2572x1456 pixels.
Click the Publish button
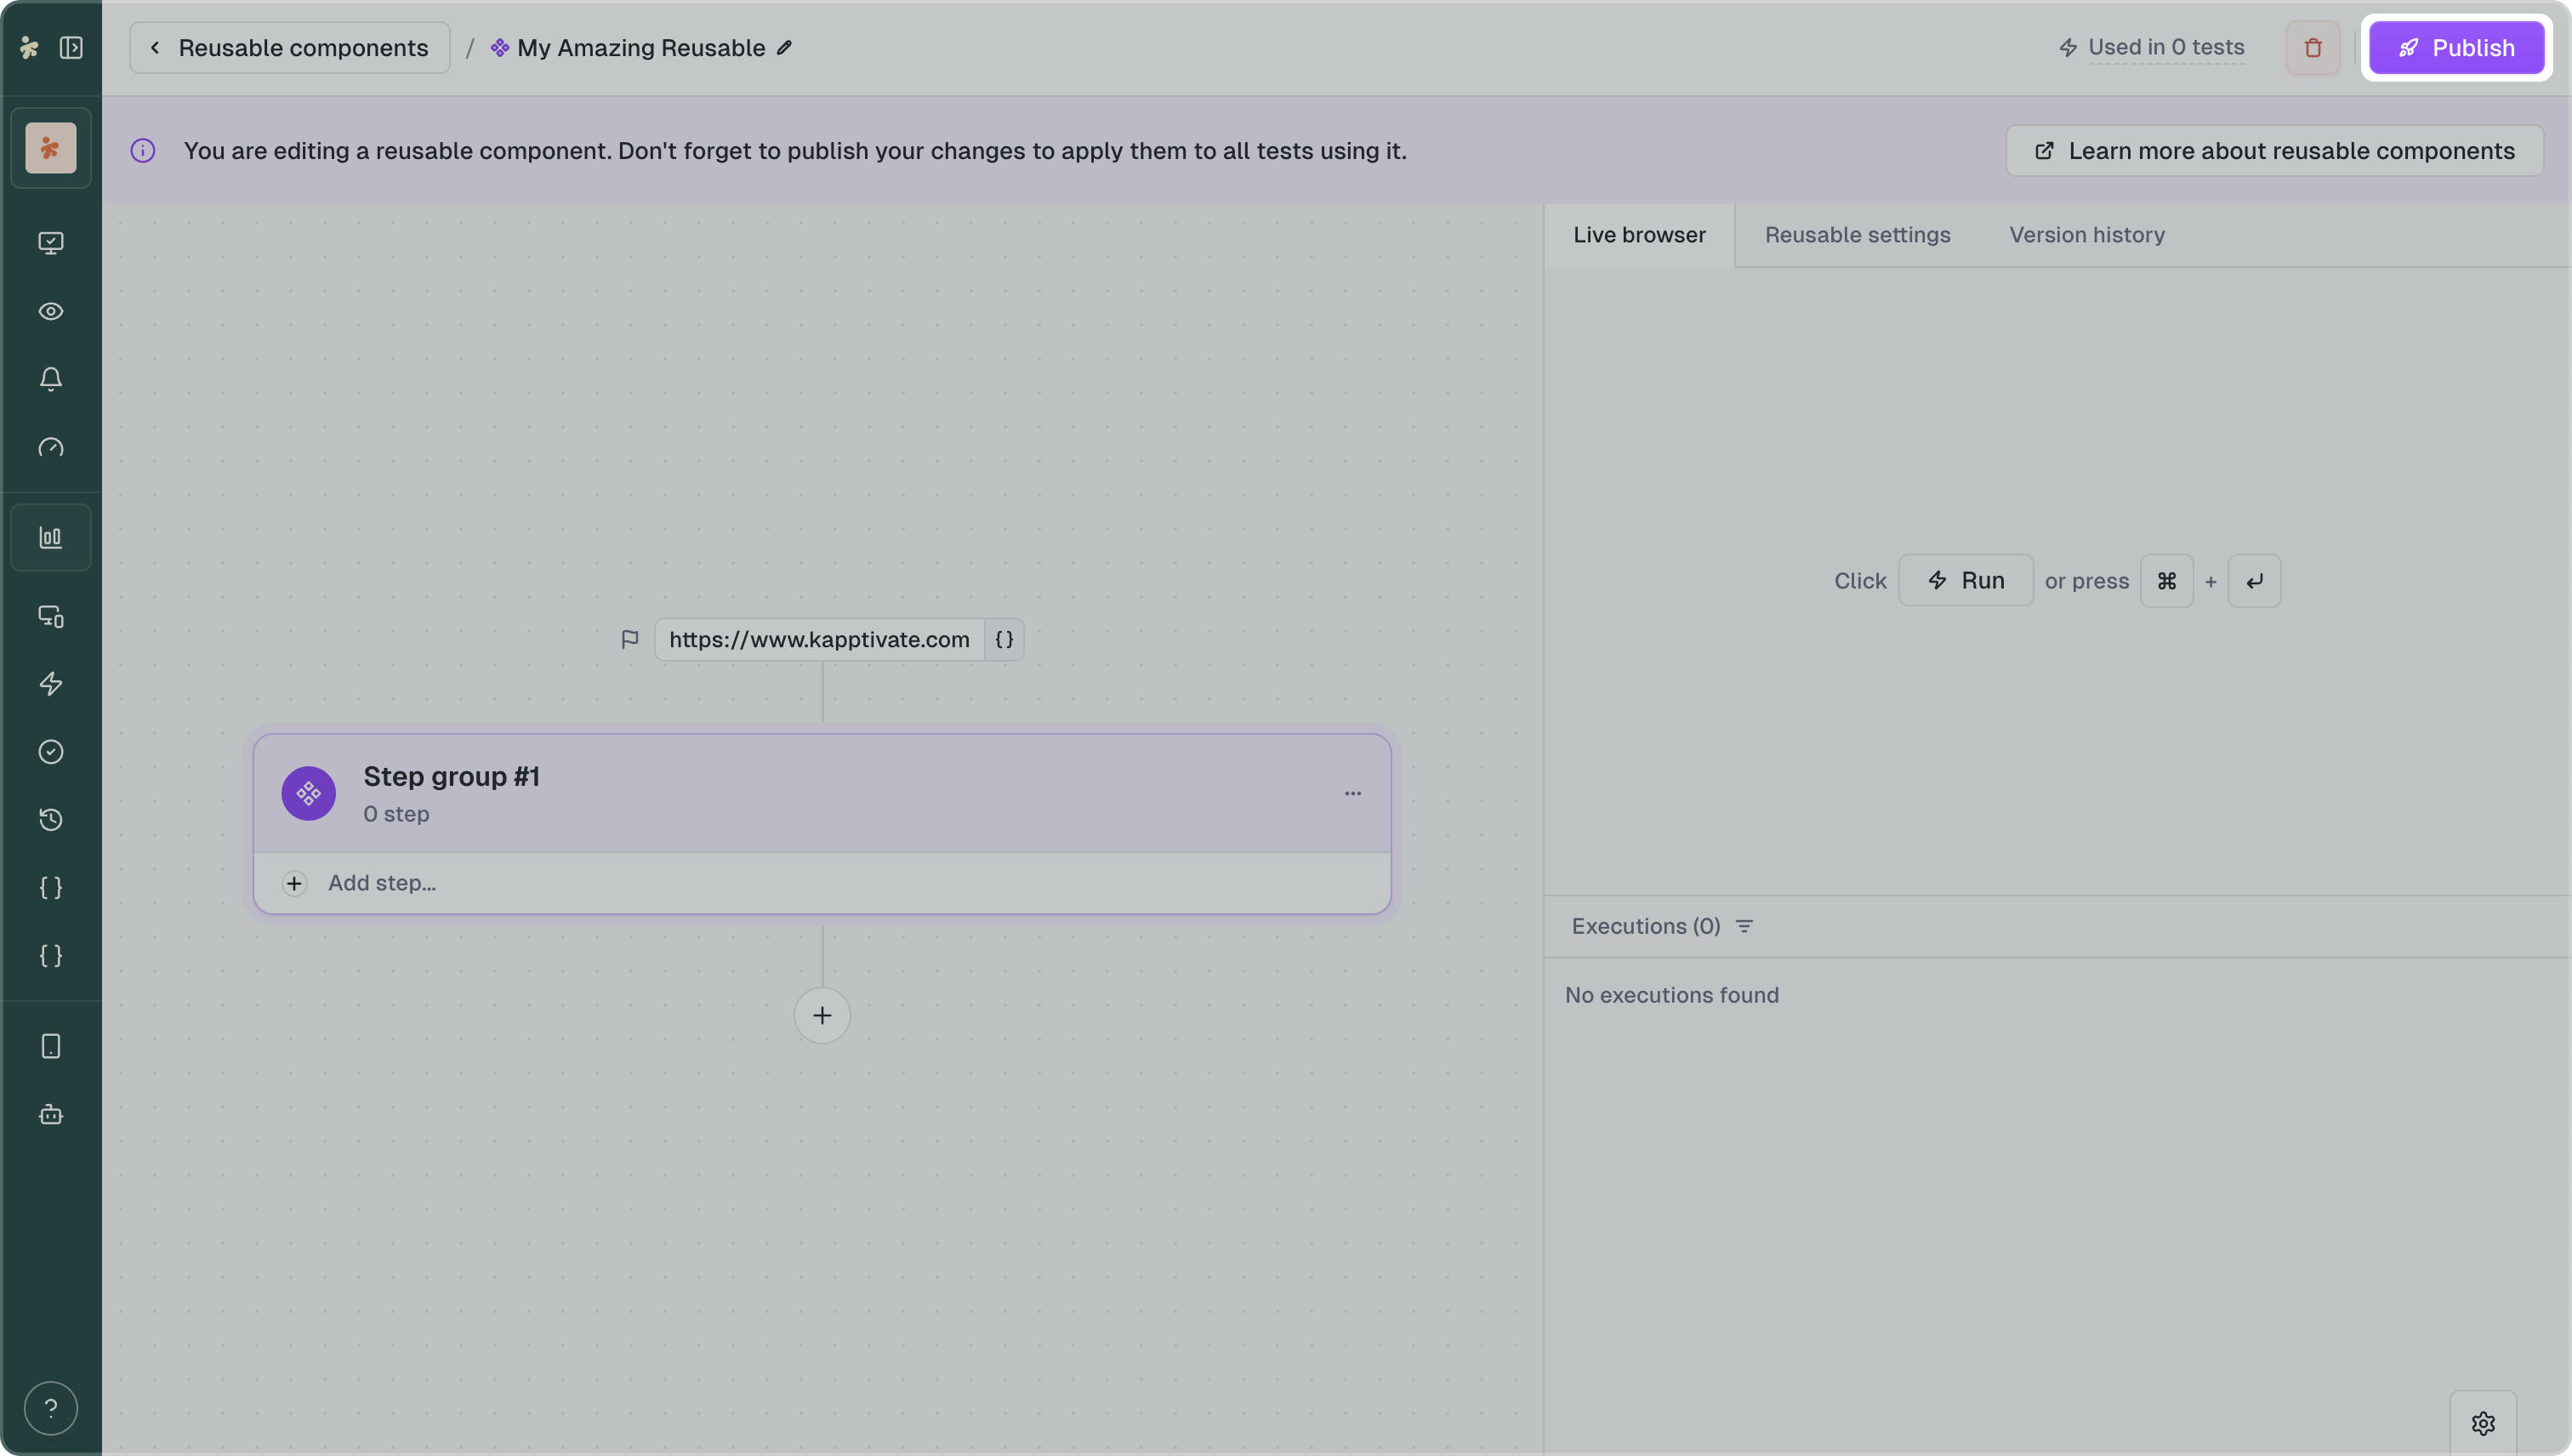pos(2456,48)
